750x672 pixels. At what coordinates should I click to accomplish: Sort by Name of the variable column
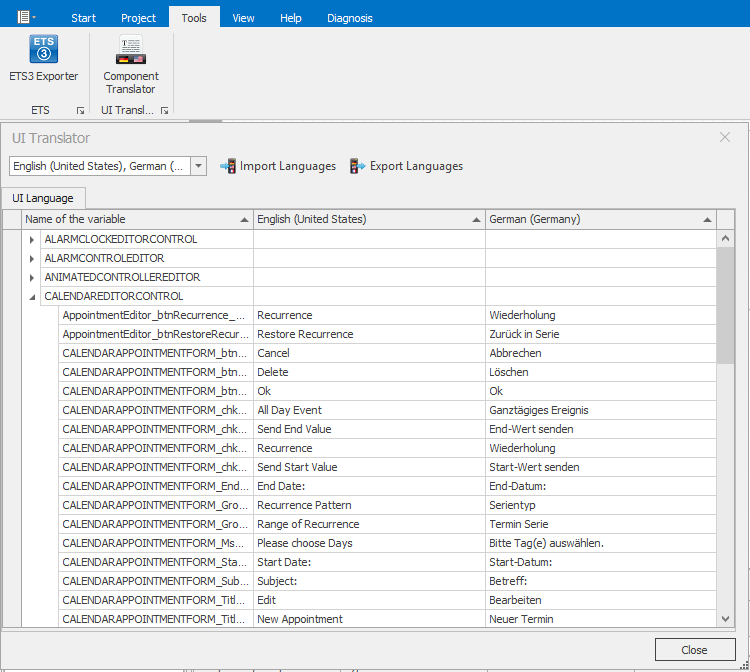138,219
